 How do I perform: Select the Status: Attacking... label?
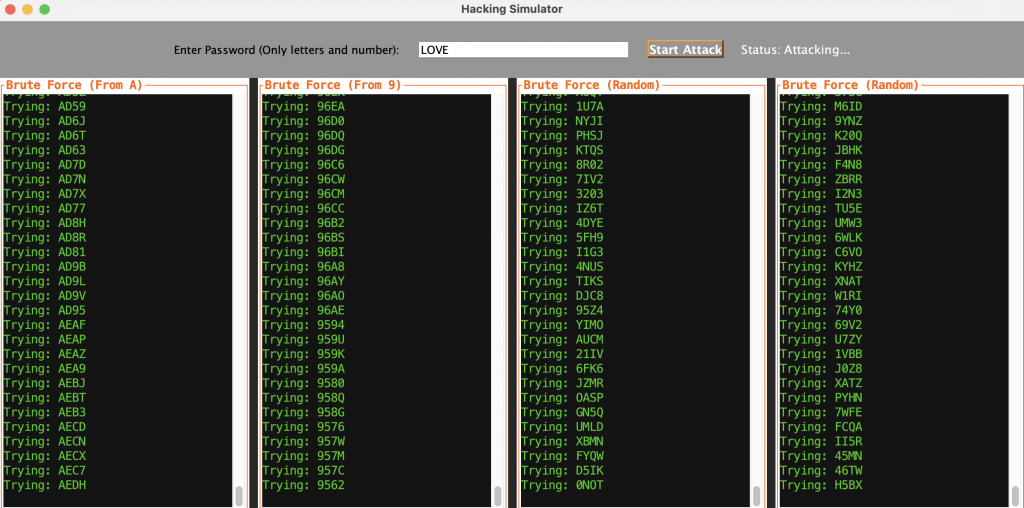[795, 50]
